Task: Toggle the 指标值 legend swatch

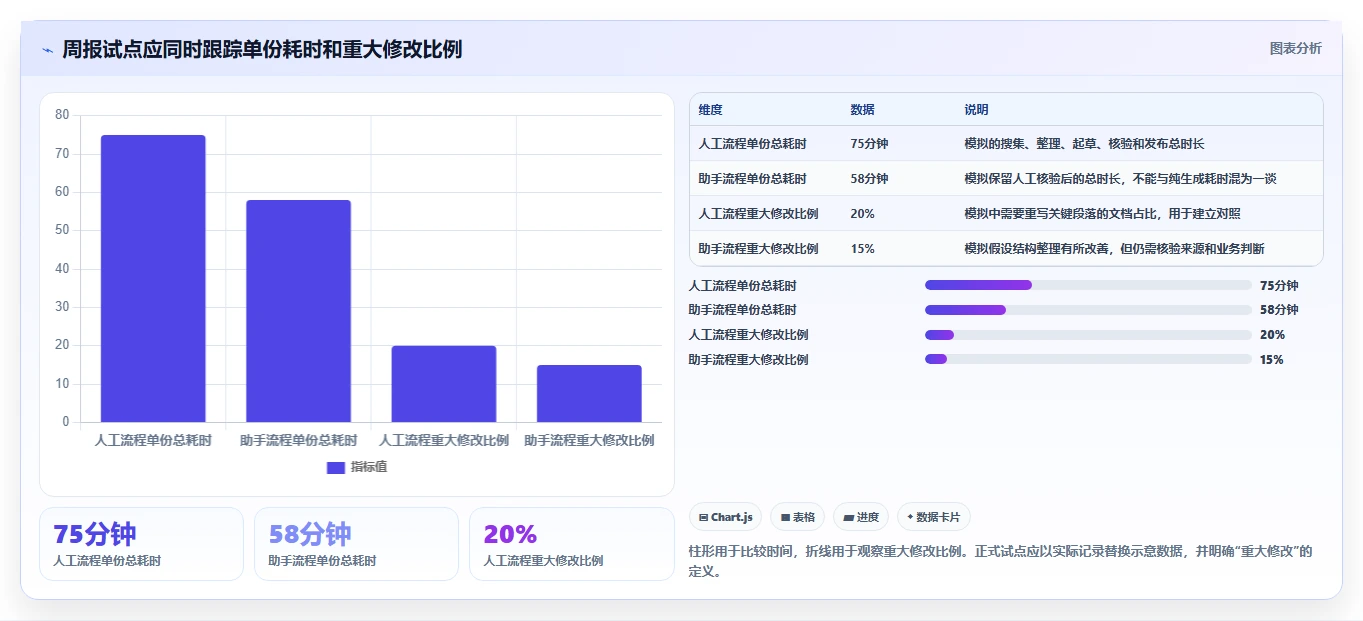Action: (336, 467)
